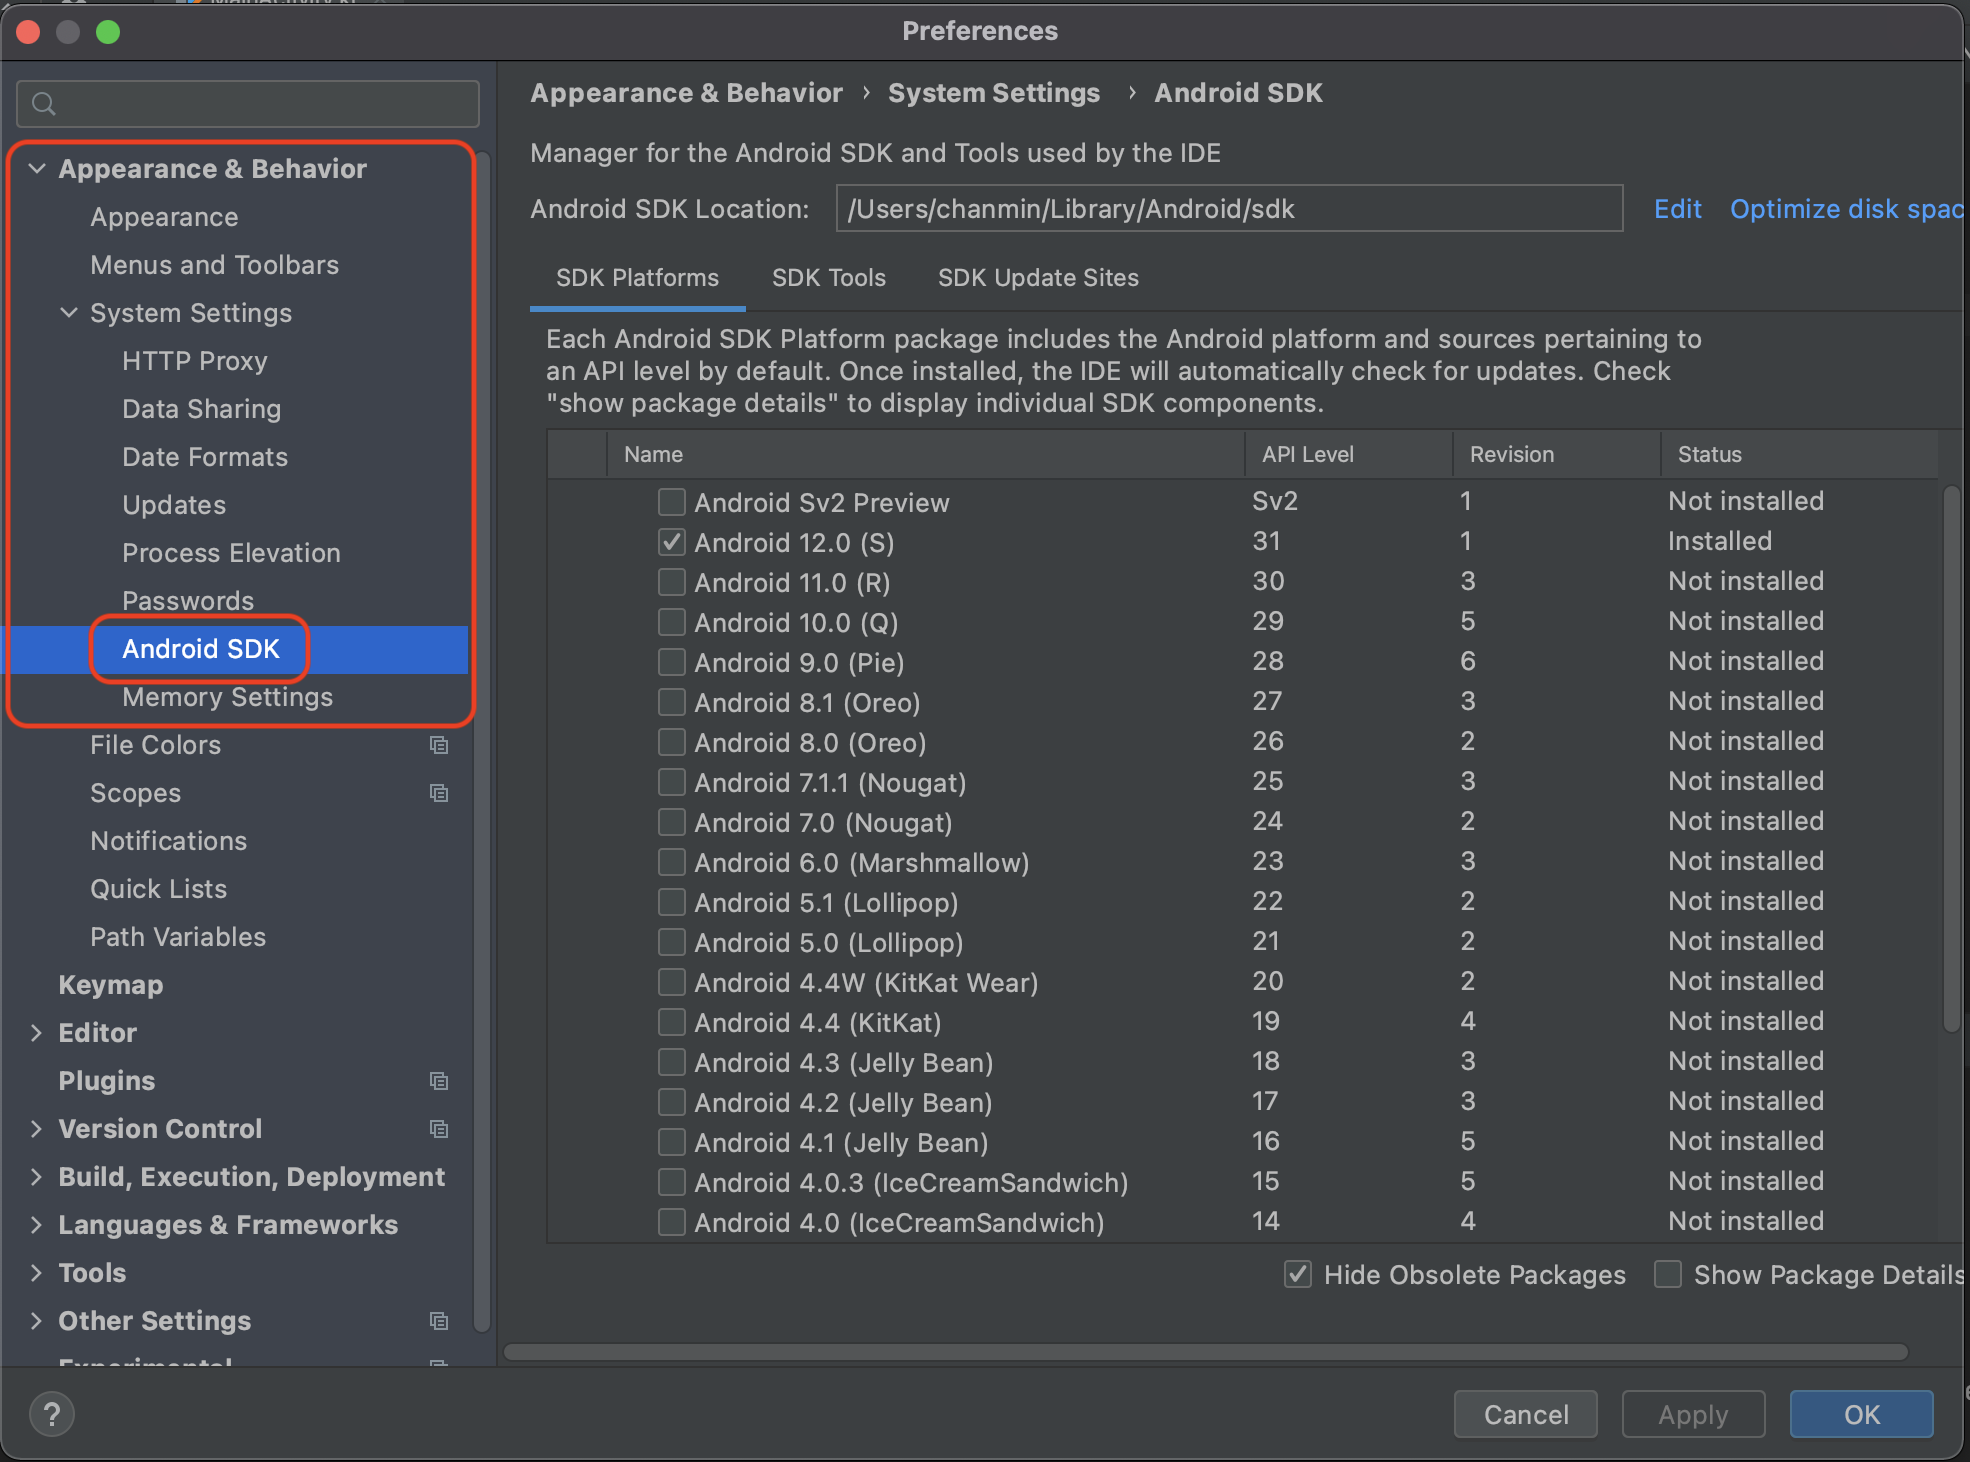Screen dimensions: 1970x1462
Task: Click project-level icon next to Plugins
Action: pos(438,1081)
